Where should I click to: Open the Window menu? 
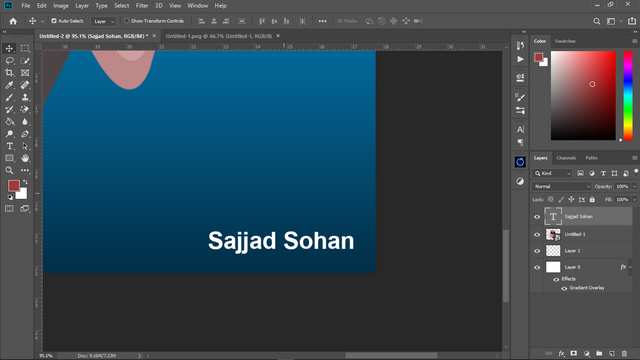(x=198, y=6)
